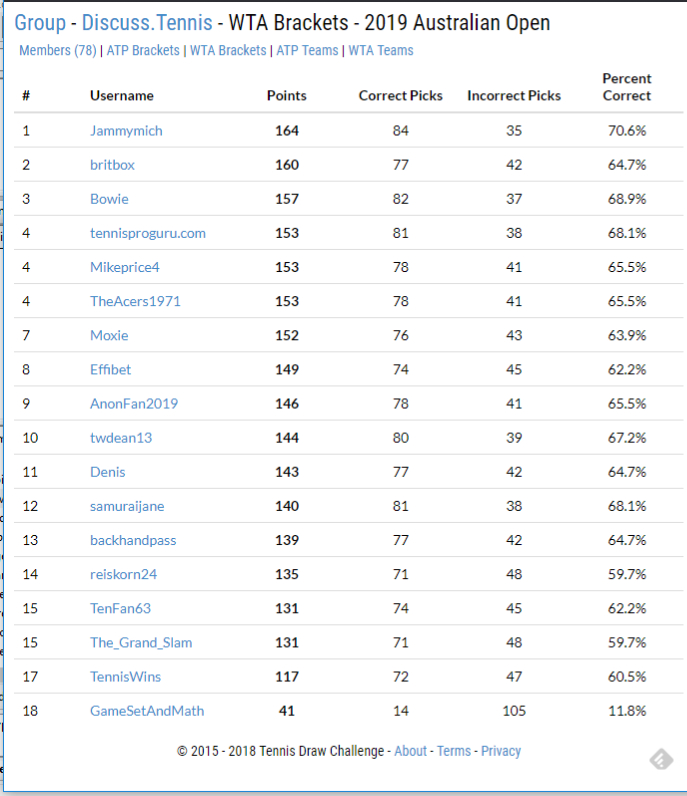Go to ATP Teams
This screenshot has height=796, width=687.
coord(307,50)
